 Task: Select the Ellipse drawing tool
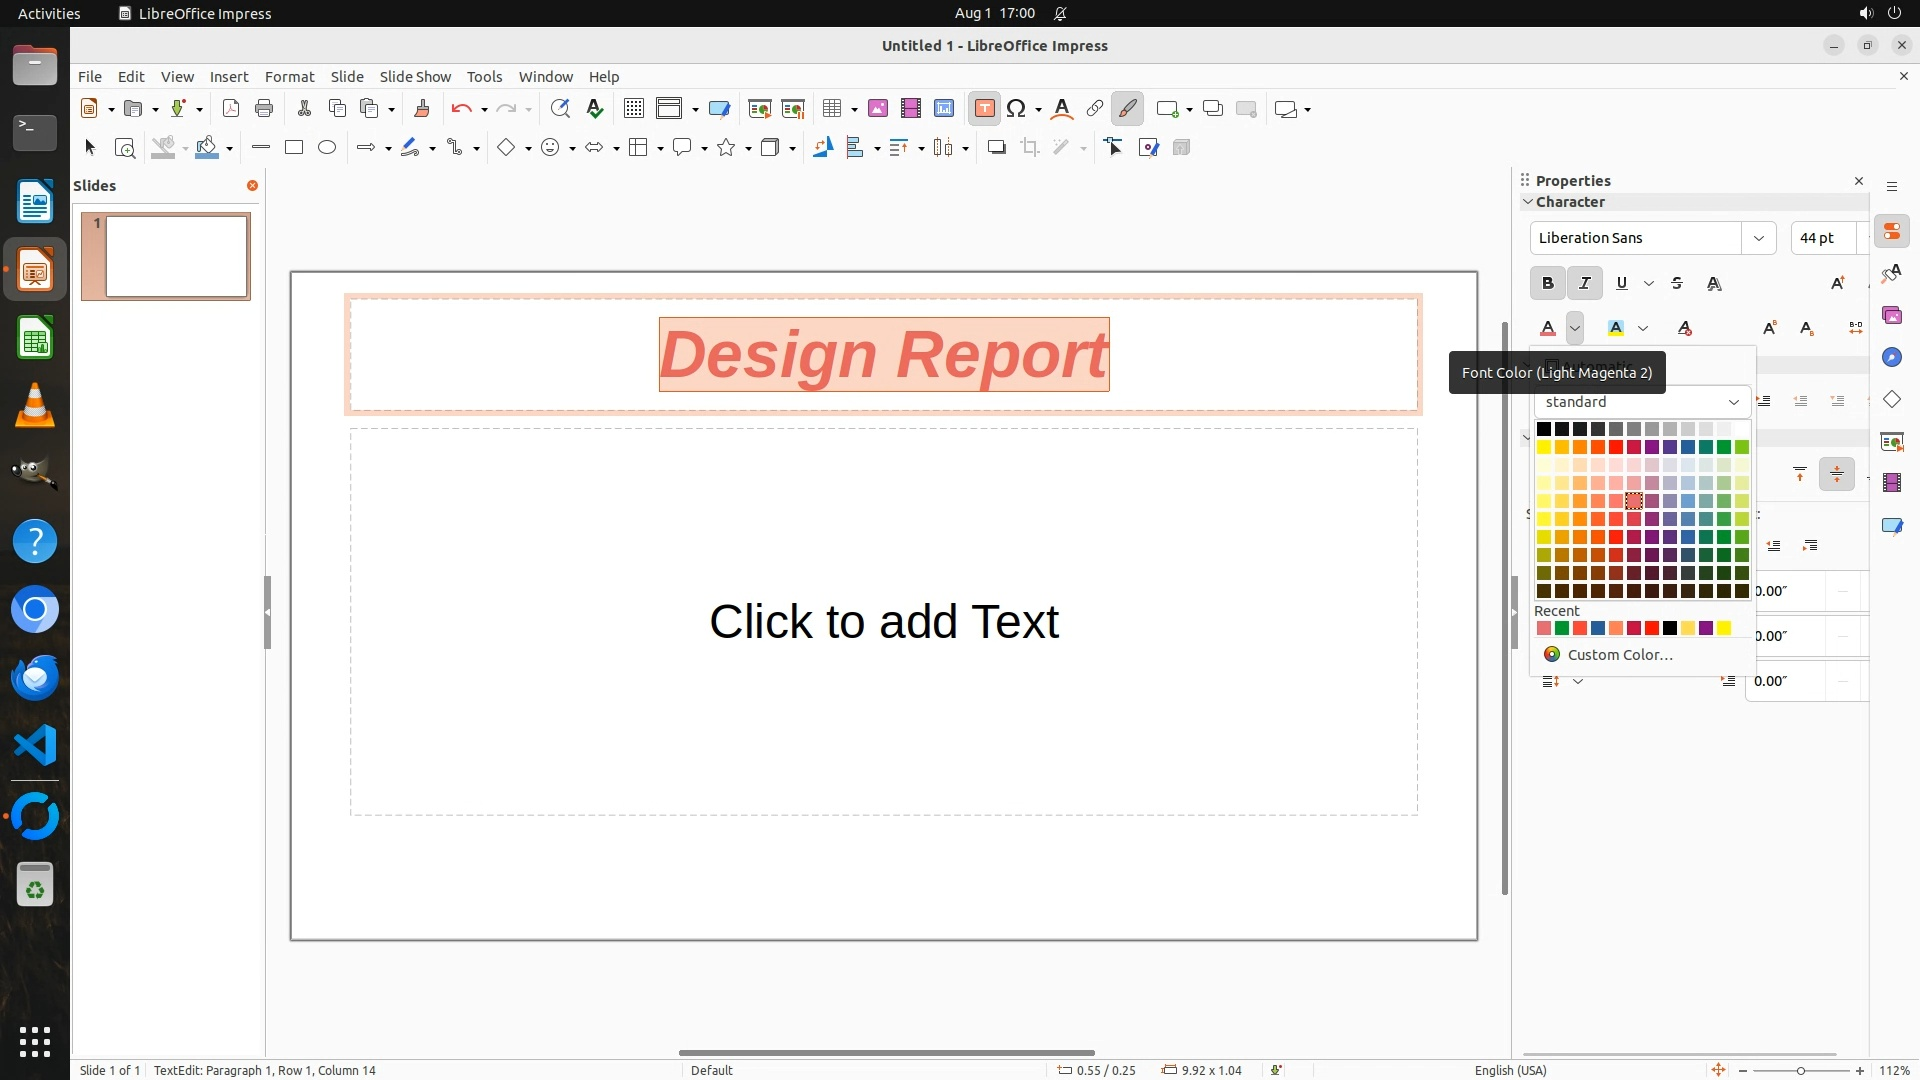click(x=327, y=148)
